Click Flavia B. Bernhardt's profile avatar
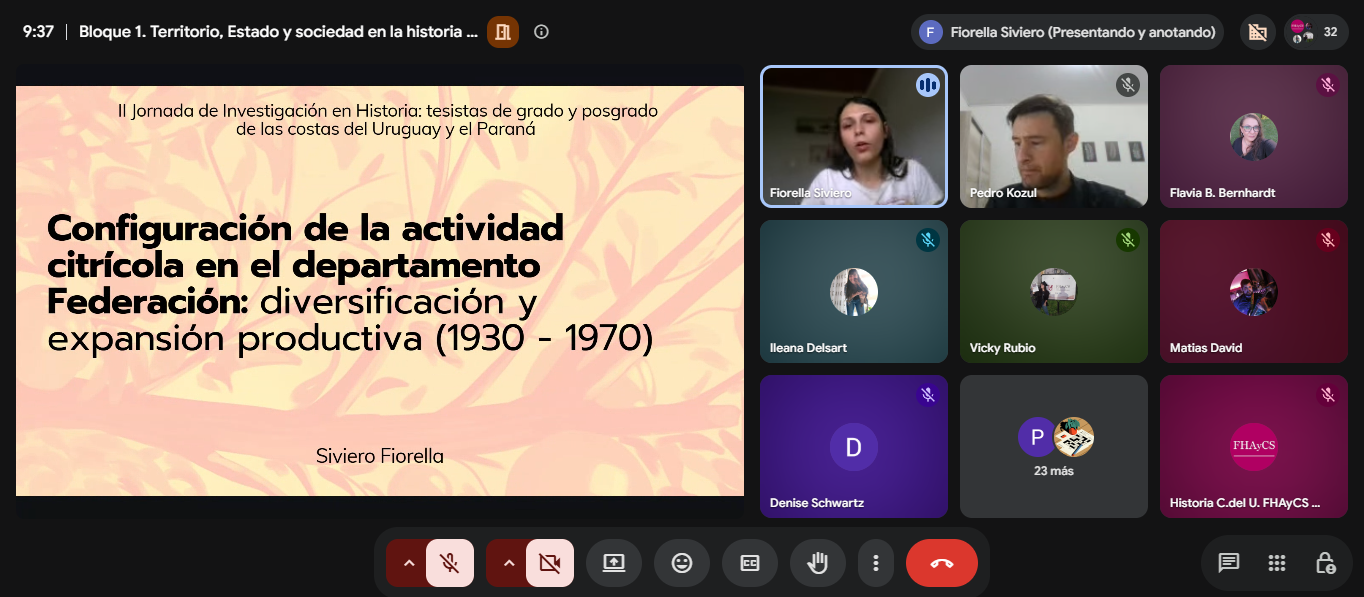The width and height of the screenshot is (1364, 597). pos(1254,137)
